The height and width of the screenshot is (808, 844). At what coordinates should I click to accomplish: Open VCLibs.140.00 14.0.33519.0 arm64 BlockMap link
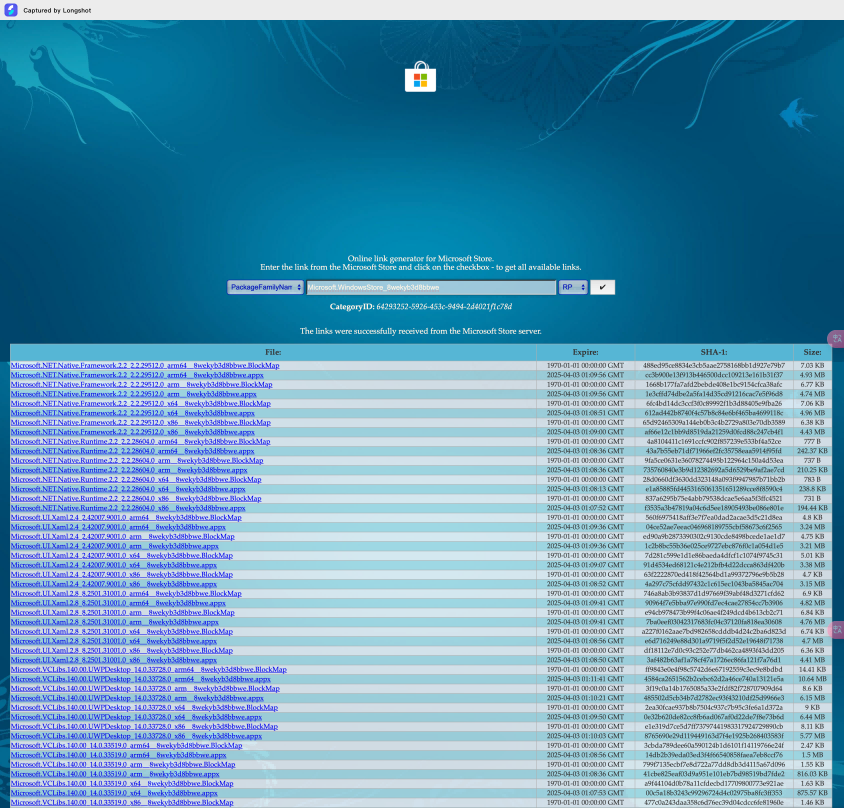(x=126, y=746)
